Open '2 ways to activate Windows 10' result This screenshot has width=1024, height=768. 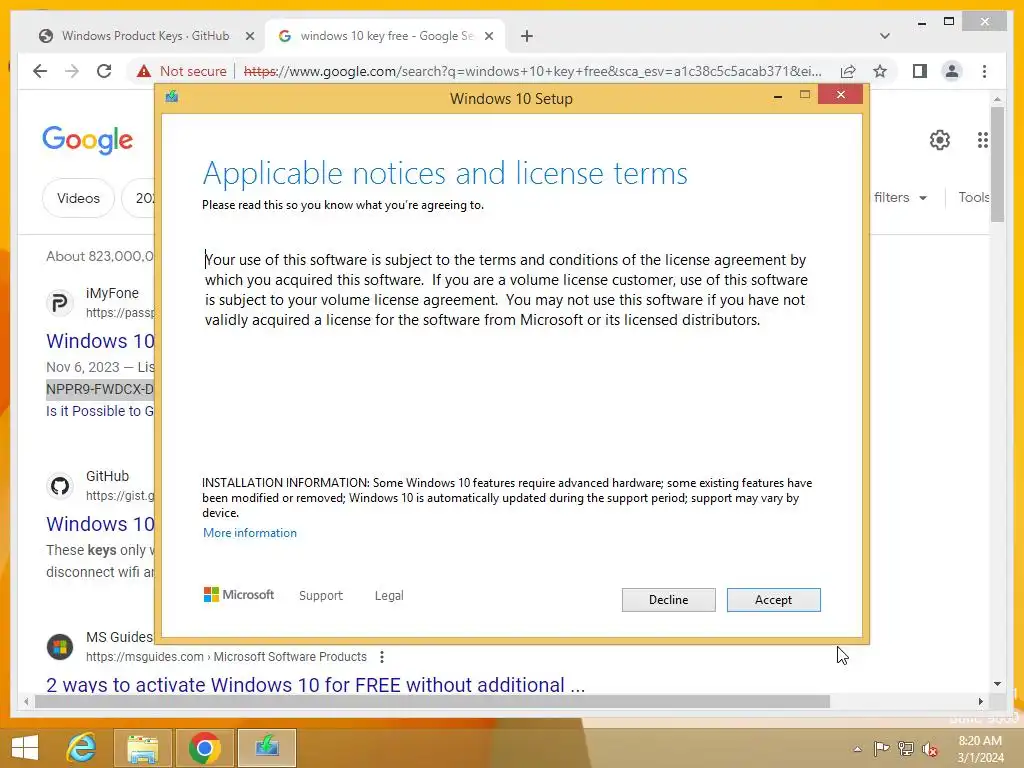pyautogui.click(x=315, y=684)
